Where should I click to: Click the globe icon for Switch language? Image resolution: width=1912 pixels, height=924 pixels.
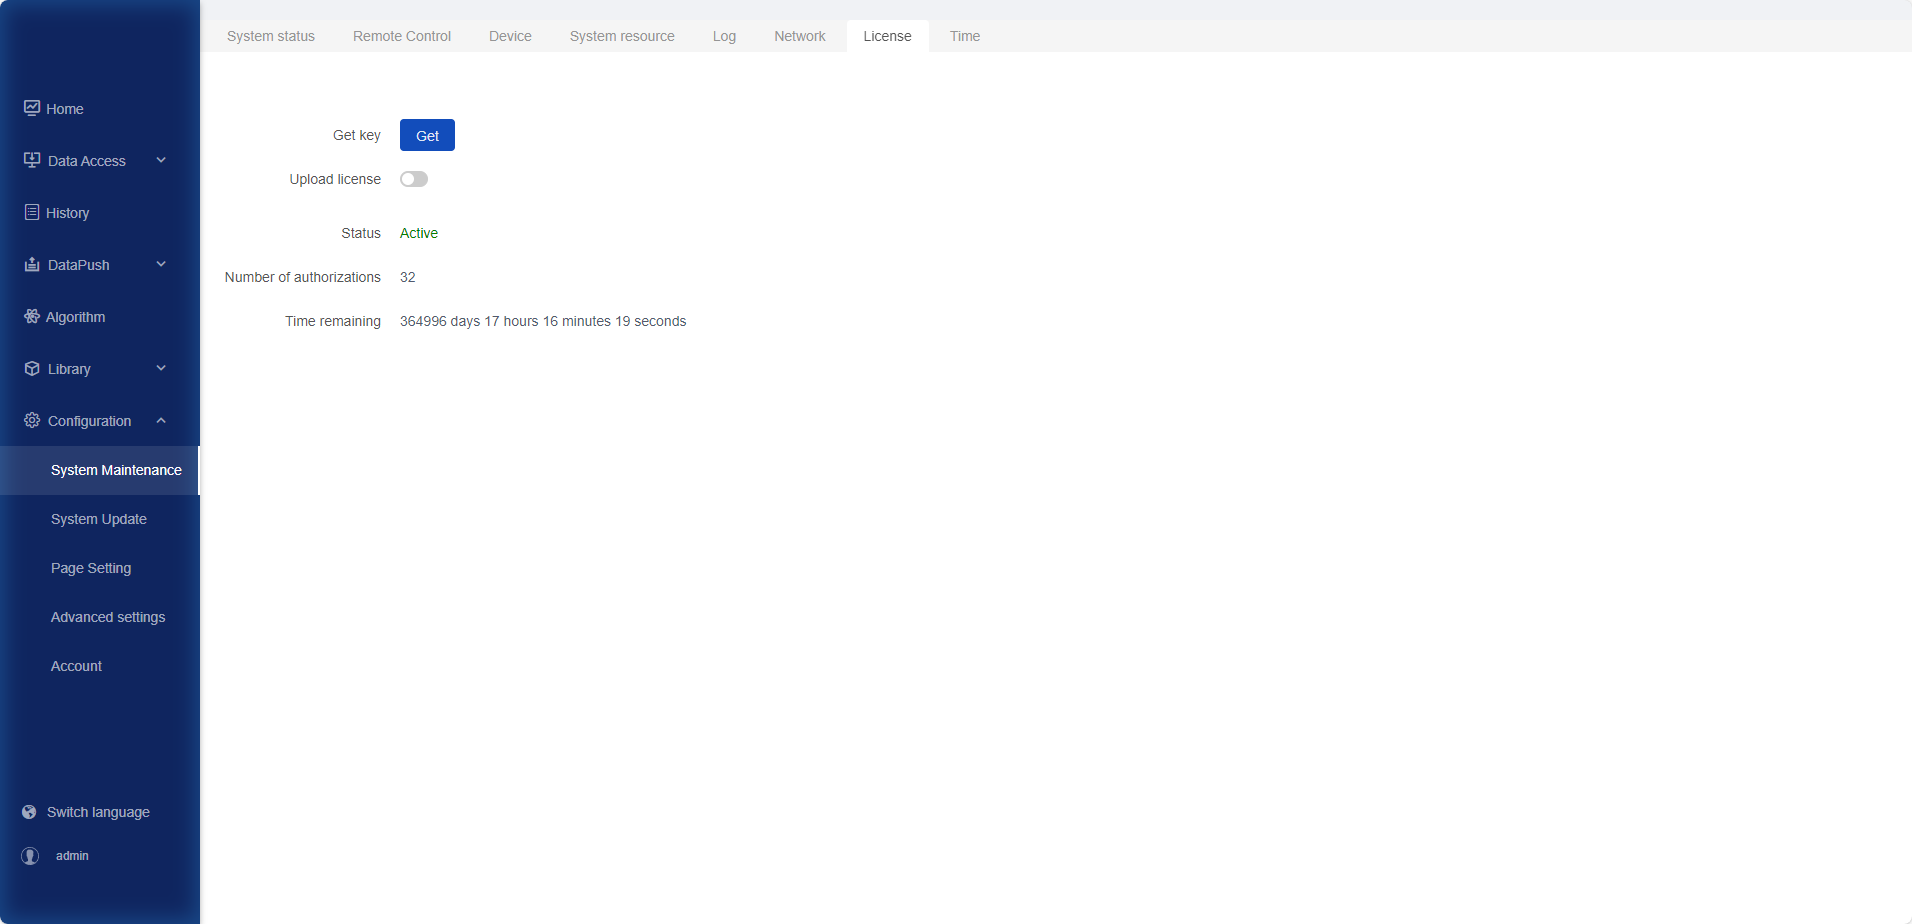[x=29, y=812]
